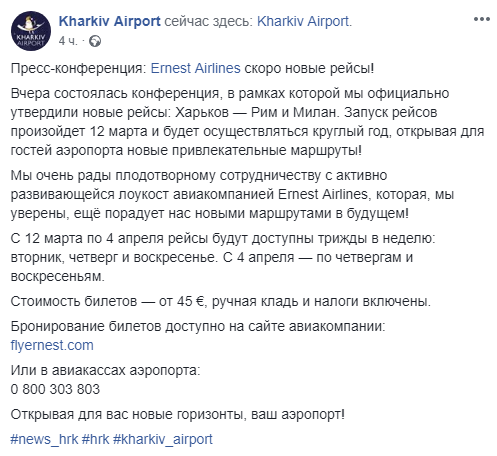Click the press-conference headline text

pyautogui.click(x=192, y=68)
